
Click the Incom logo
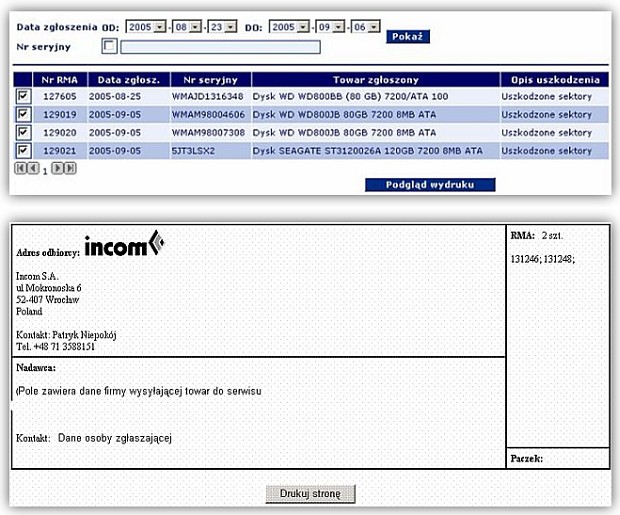coord(125,243)
